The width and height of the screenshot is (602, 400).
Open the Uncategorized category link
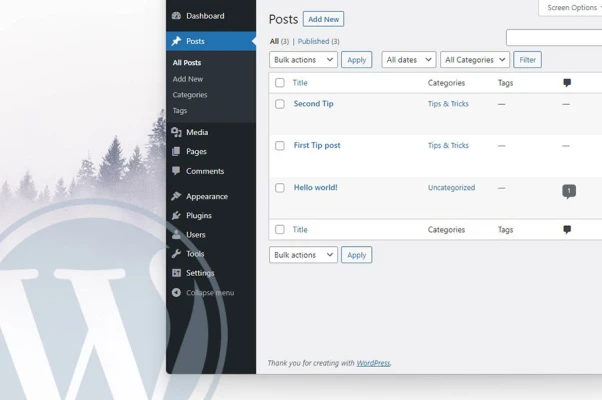(x=452, y=188)
